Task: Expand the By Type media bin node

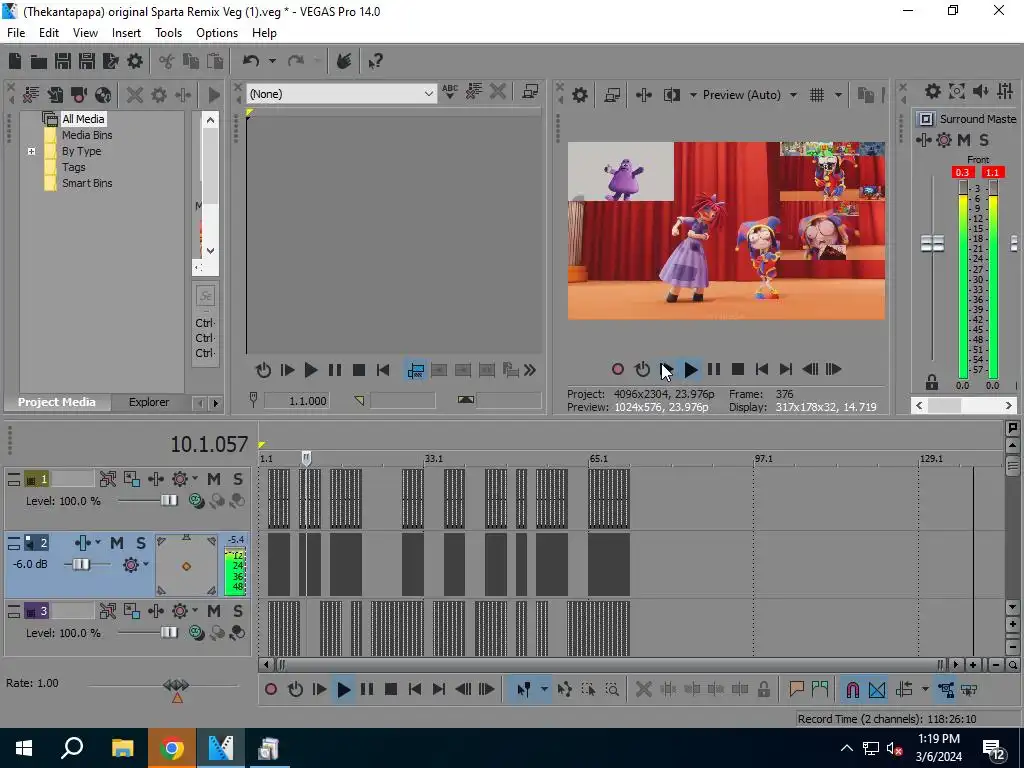Action: [x=31, y=152]
